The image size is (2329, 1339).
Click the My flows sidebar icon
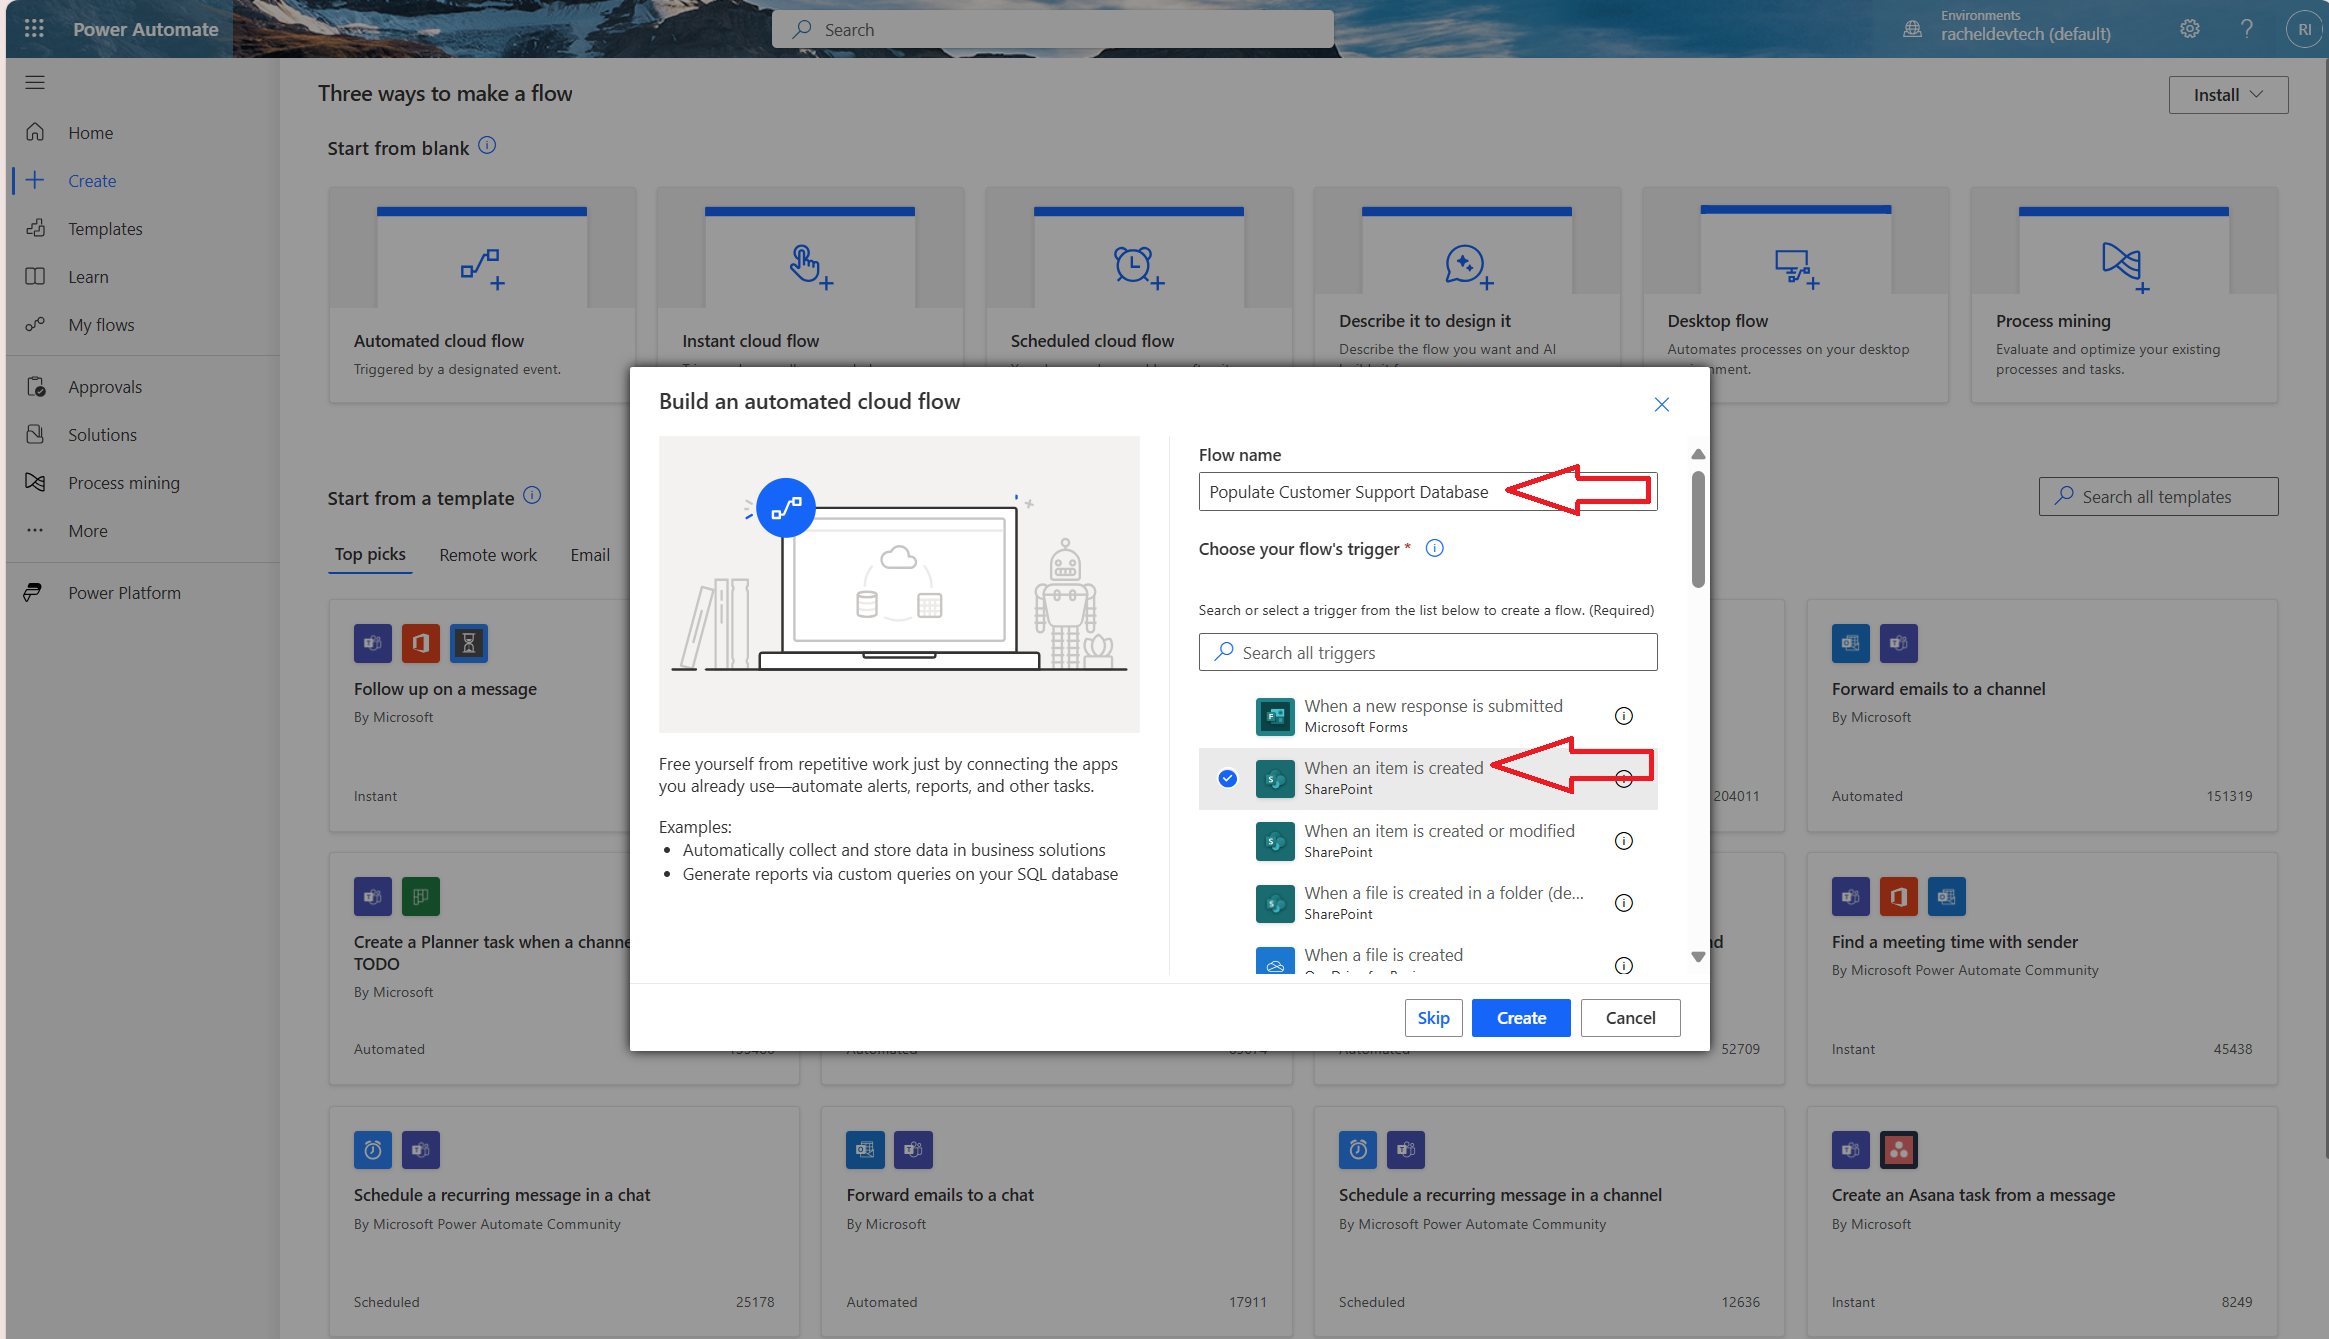35,324
